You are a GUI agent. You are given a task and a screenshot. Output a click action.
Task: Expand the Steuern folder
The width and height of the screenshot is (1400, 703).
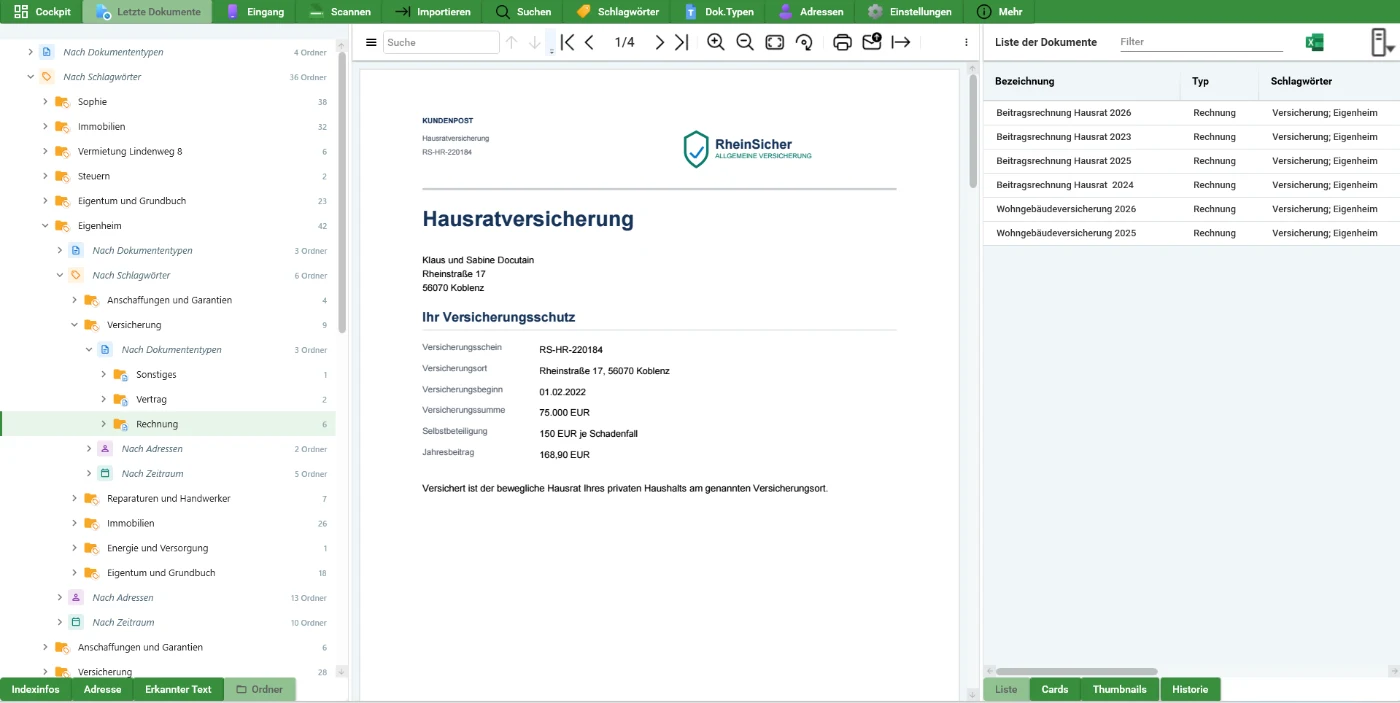tap(45, 176)
